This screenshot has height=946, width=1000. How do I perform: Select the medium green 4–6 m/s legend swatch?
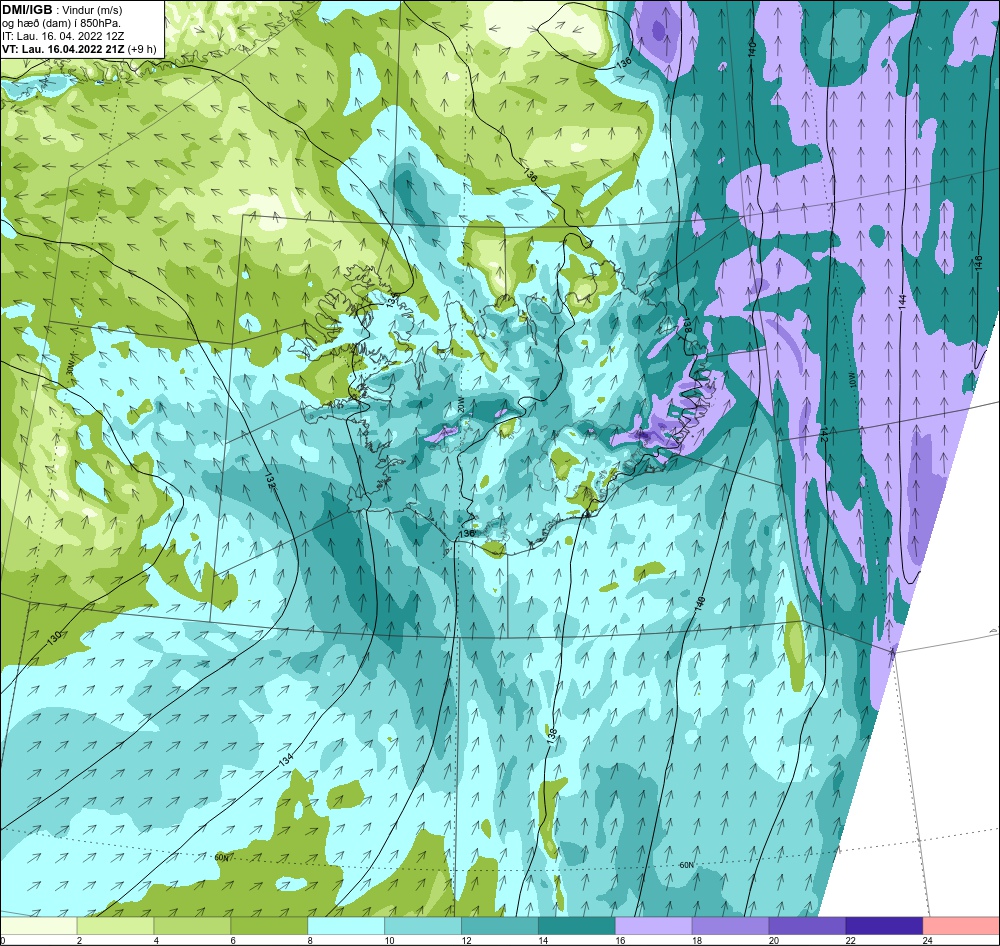pyautogui.click(x=192, y=925)
